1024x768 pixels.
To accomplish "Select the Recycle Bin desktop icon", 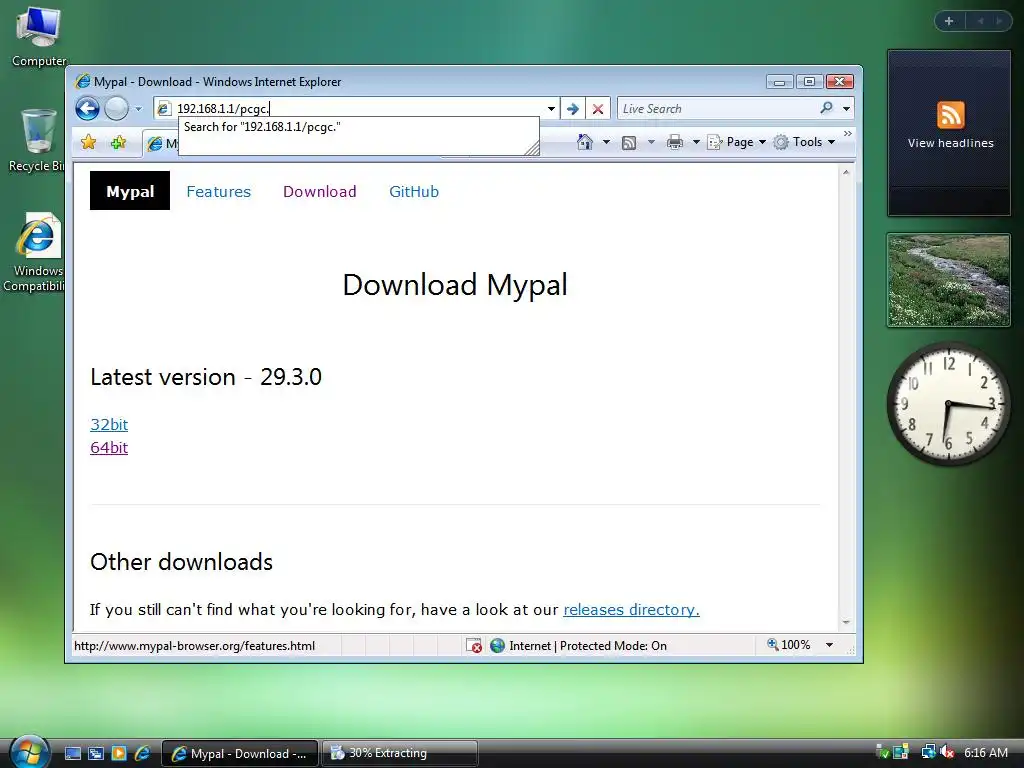I will pyautogui.click(x=37, y=140).
